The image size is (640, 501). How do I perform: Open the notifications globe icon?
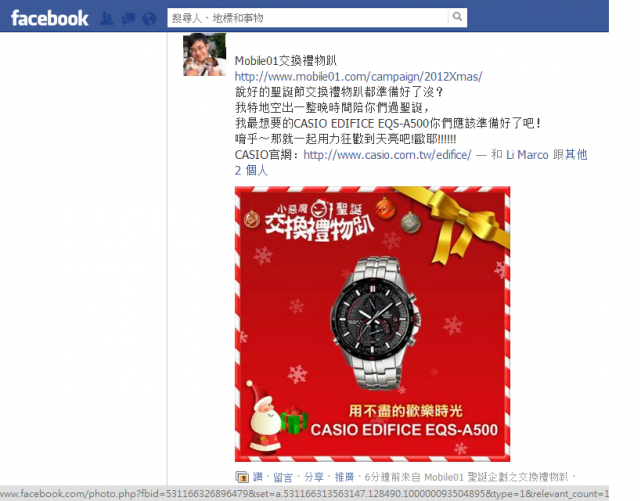tap(149, 18)
